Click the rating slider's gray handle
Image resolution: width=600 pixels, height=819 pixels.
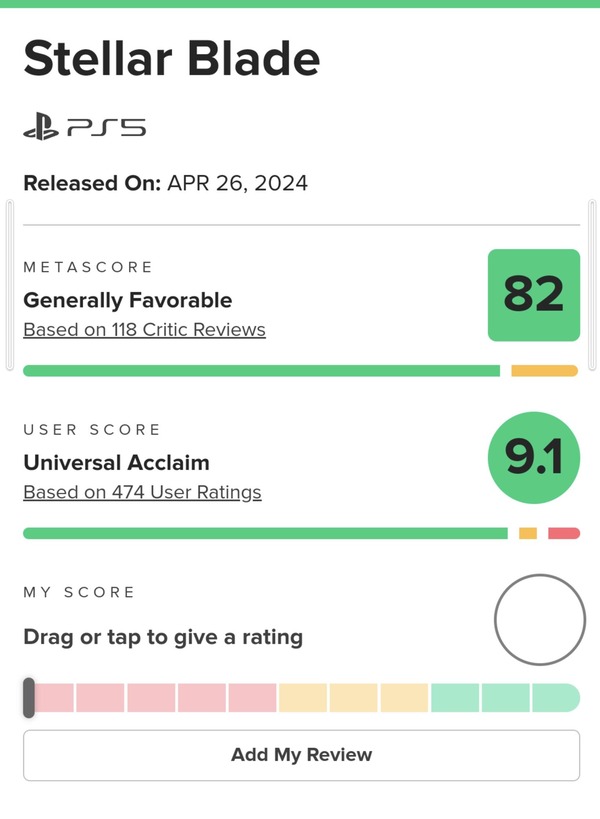pos(29,698)
